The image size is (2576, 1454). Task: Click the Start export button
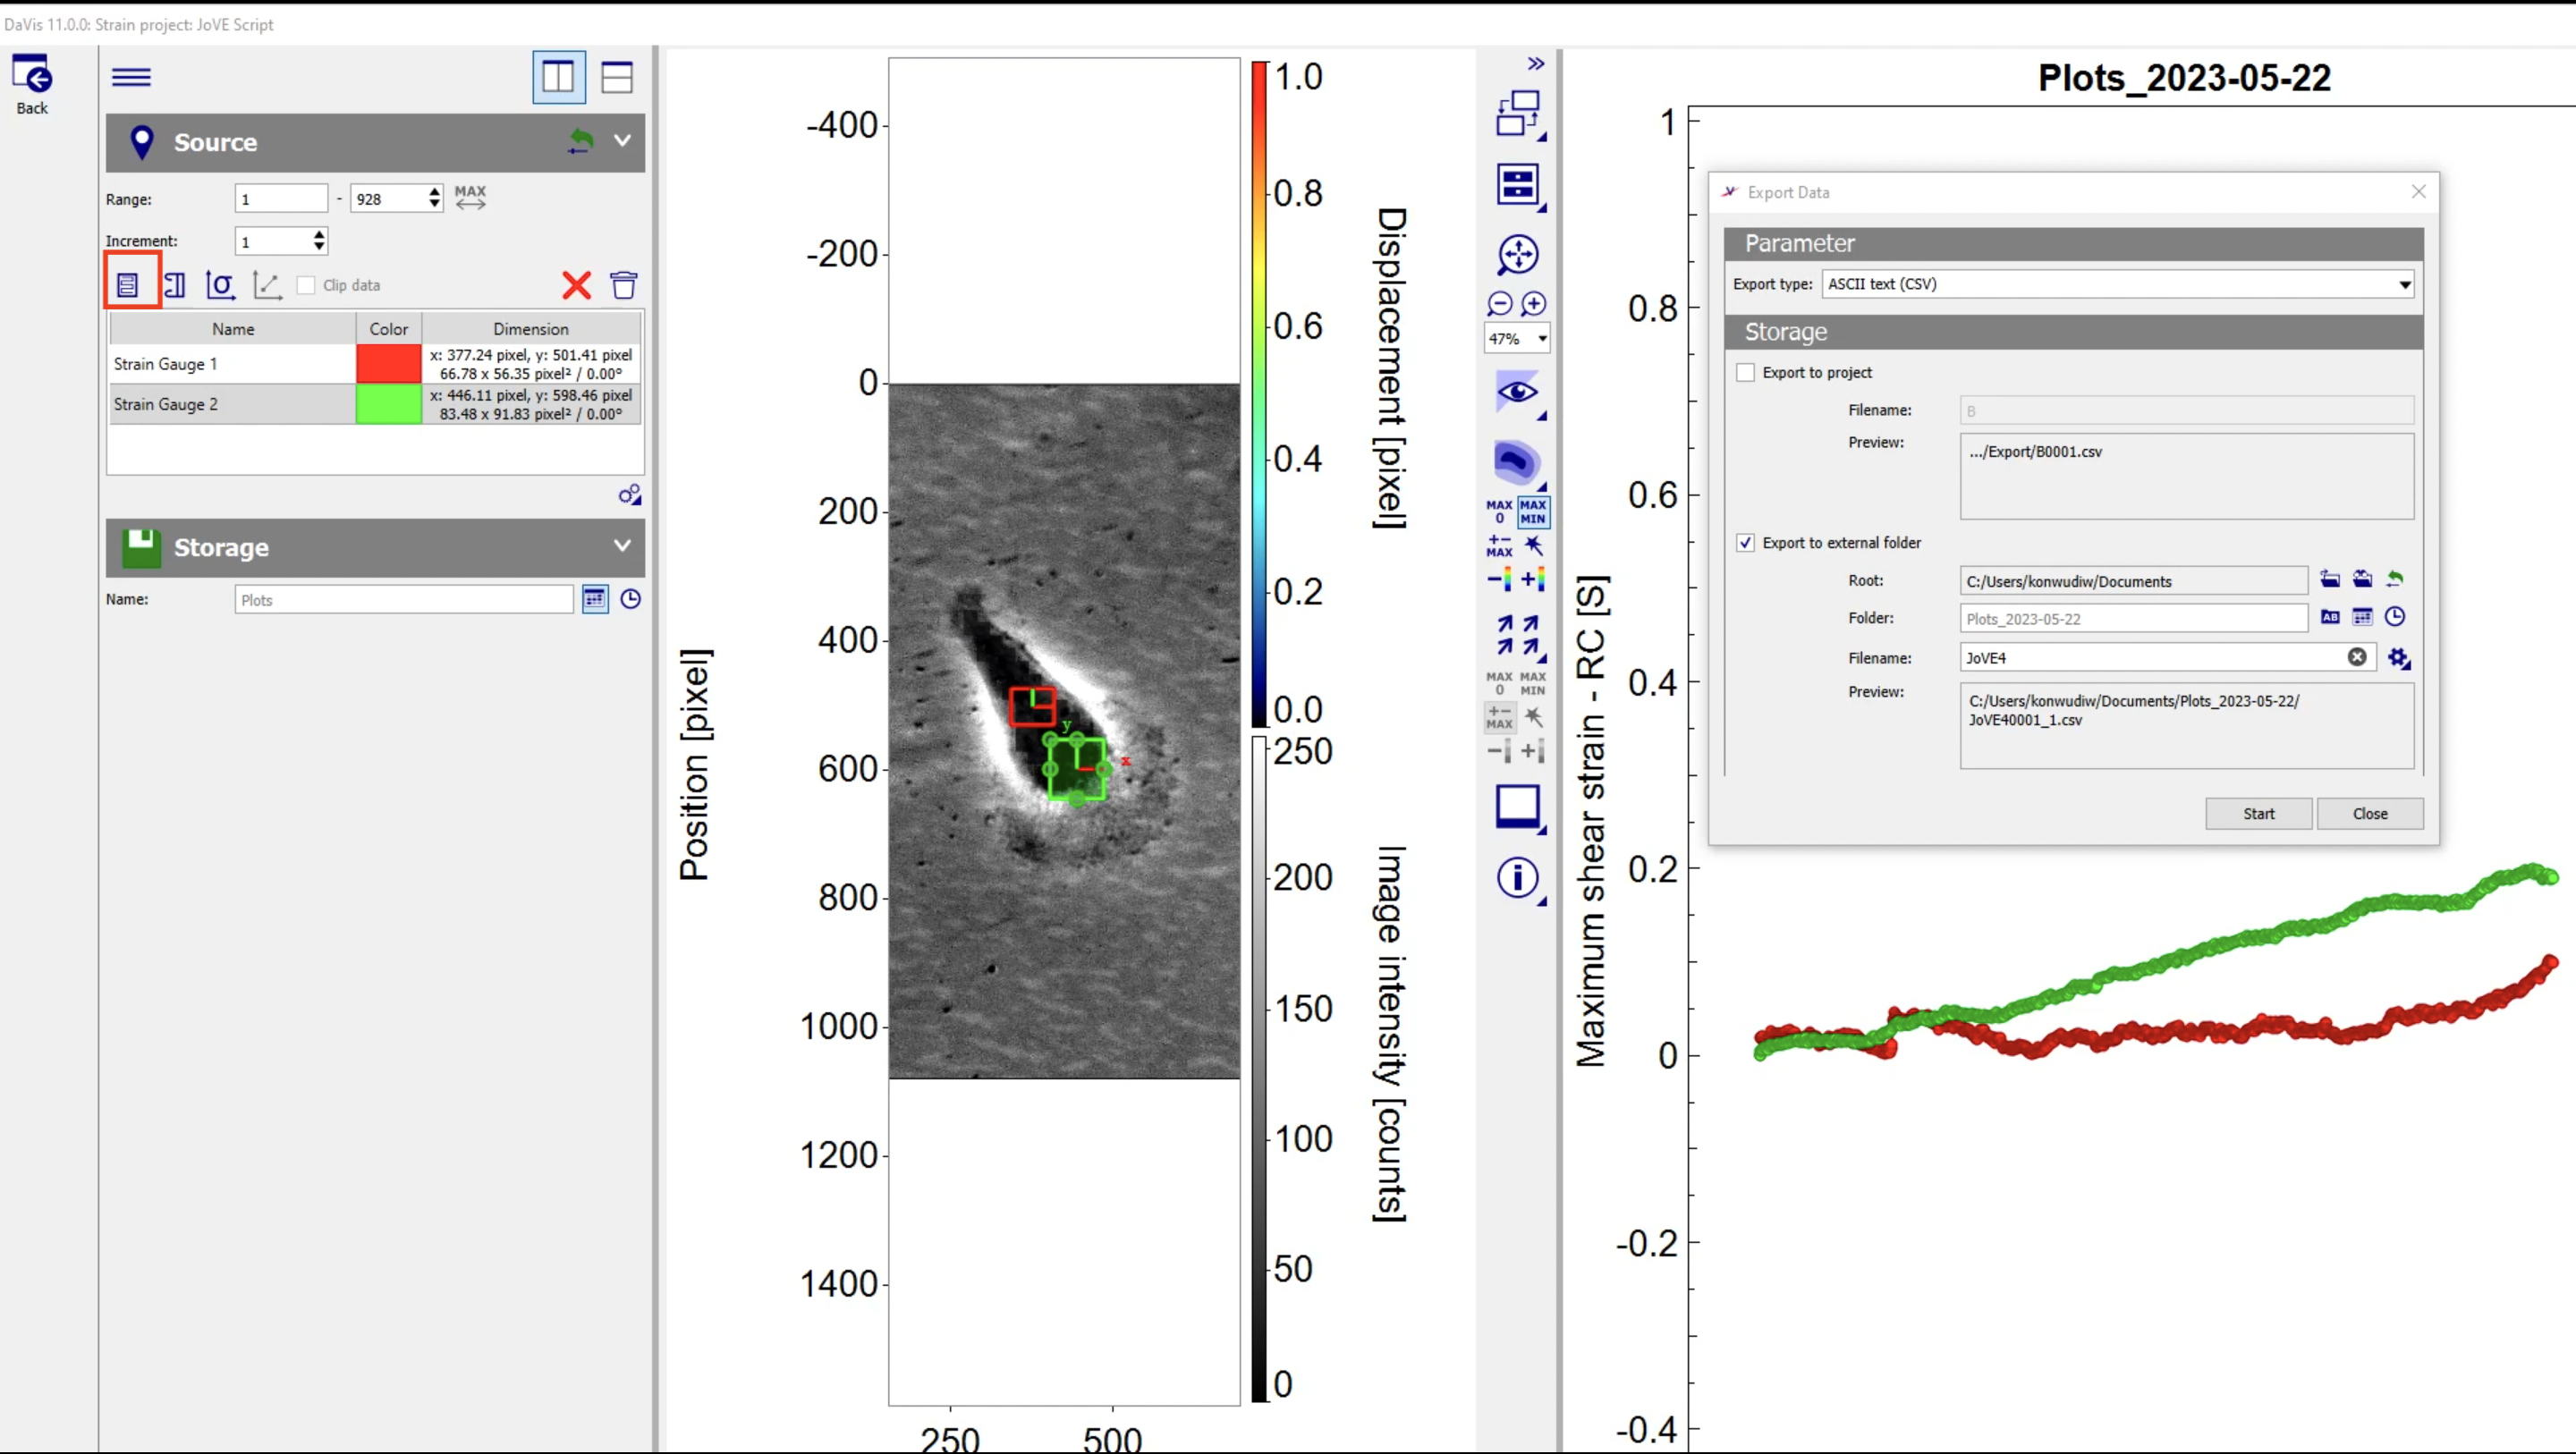2258,813
